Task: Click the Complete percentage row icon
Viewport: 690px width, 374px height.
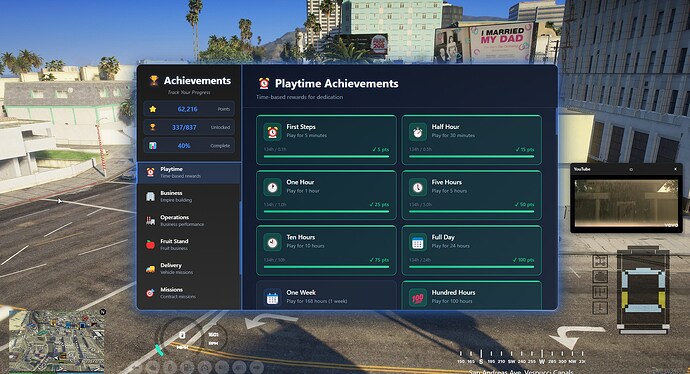Action: pyautogui.click(x=153, y=145)
